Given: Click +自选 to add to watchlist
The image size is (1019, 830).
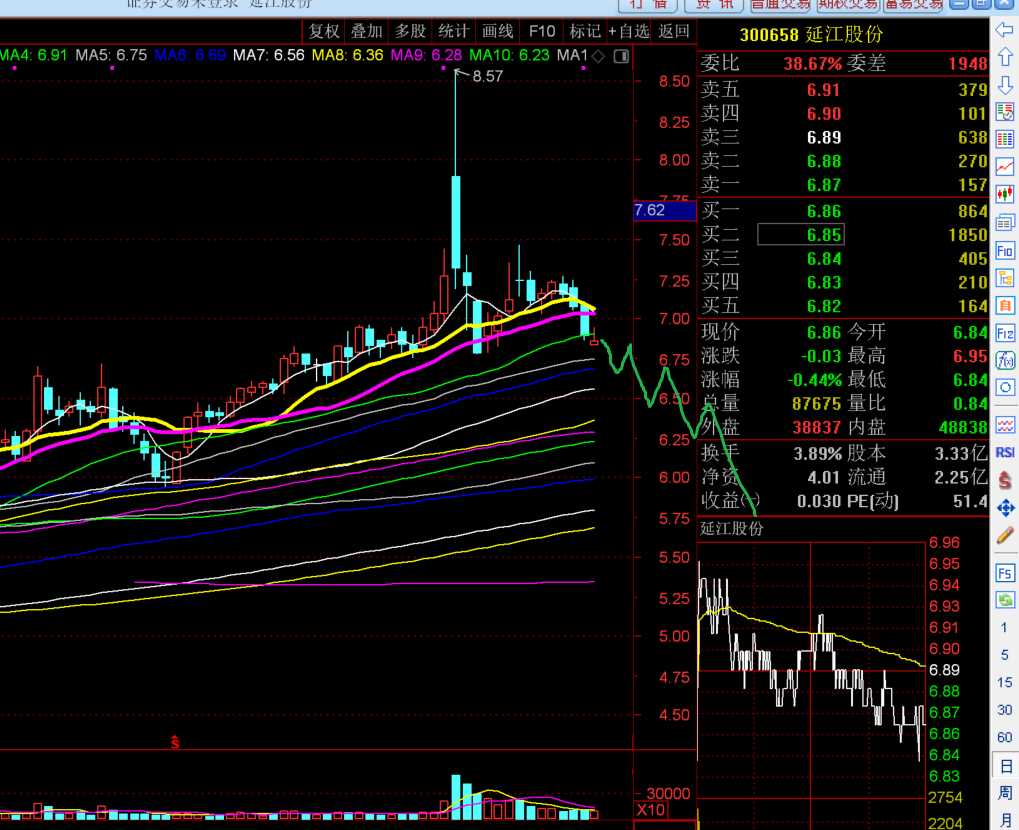Looking at the screenshot, I should (628, 31).
